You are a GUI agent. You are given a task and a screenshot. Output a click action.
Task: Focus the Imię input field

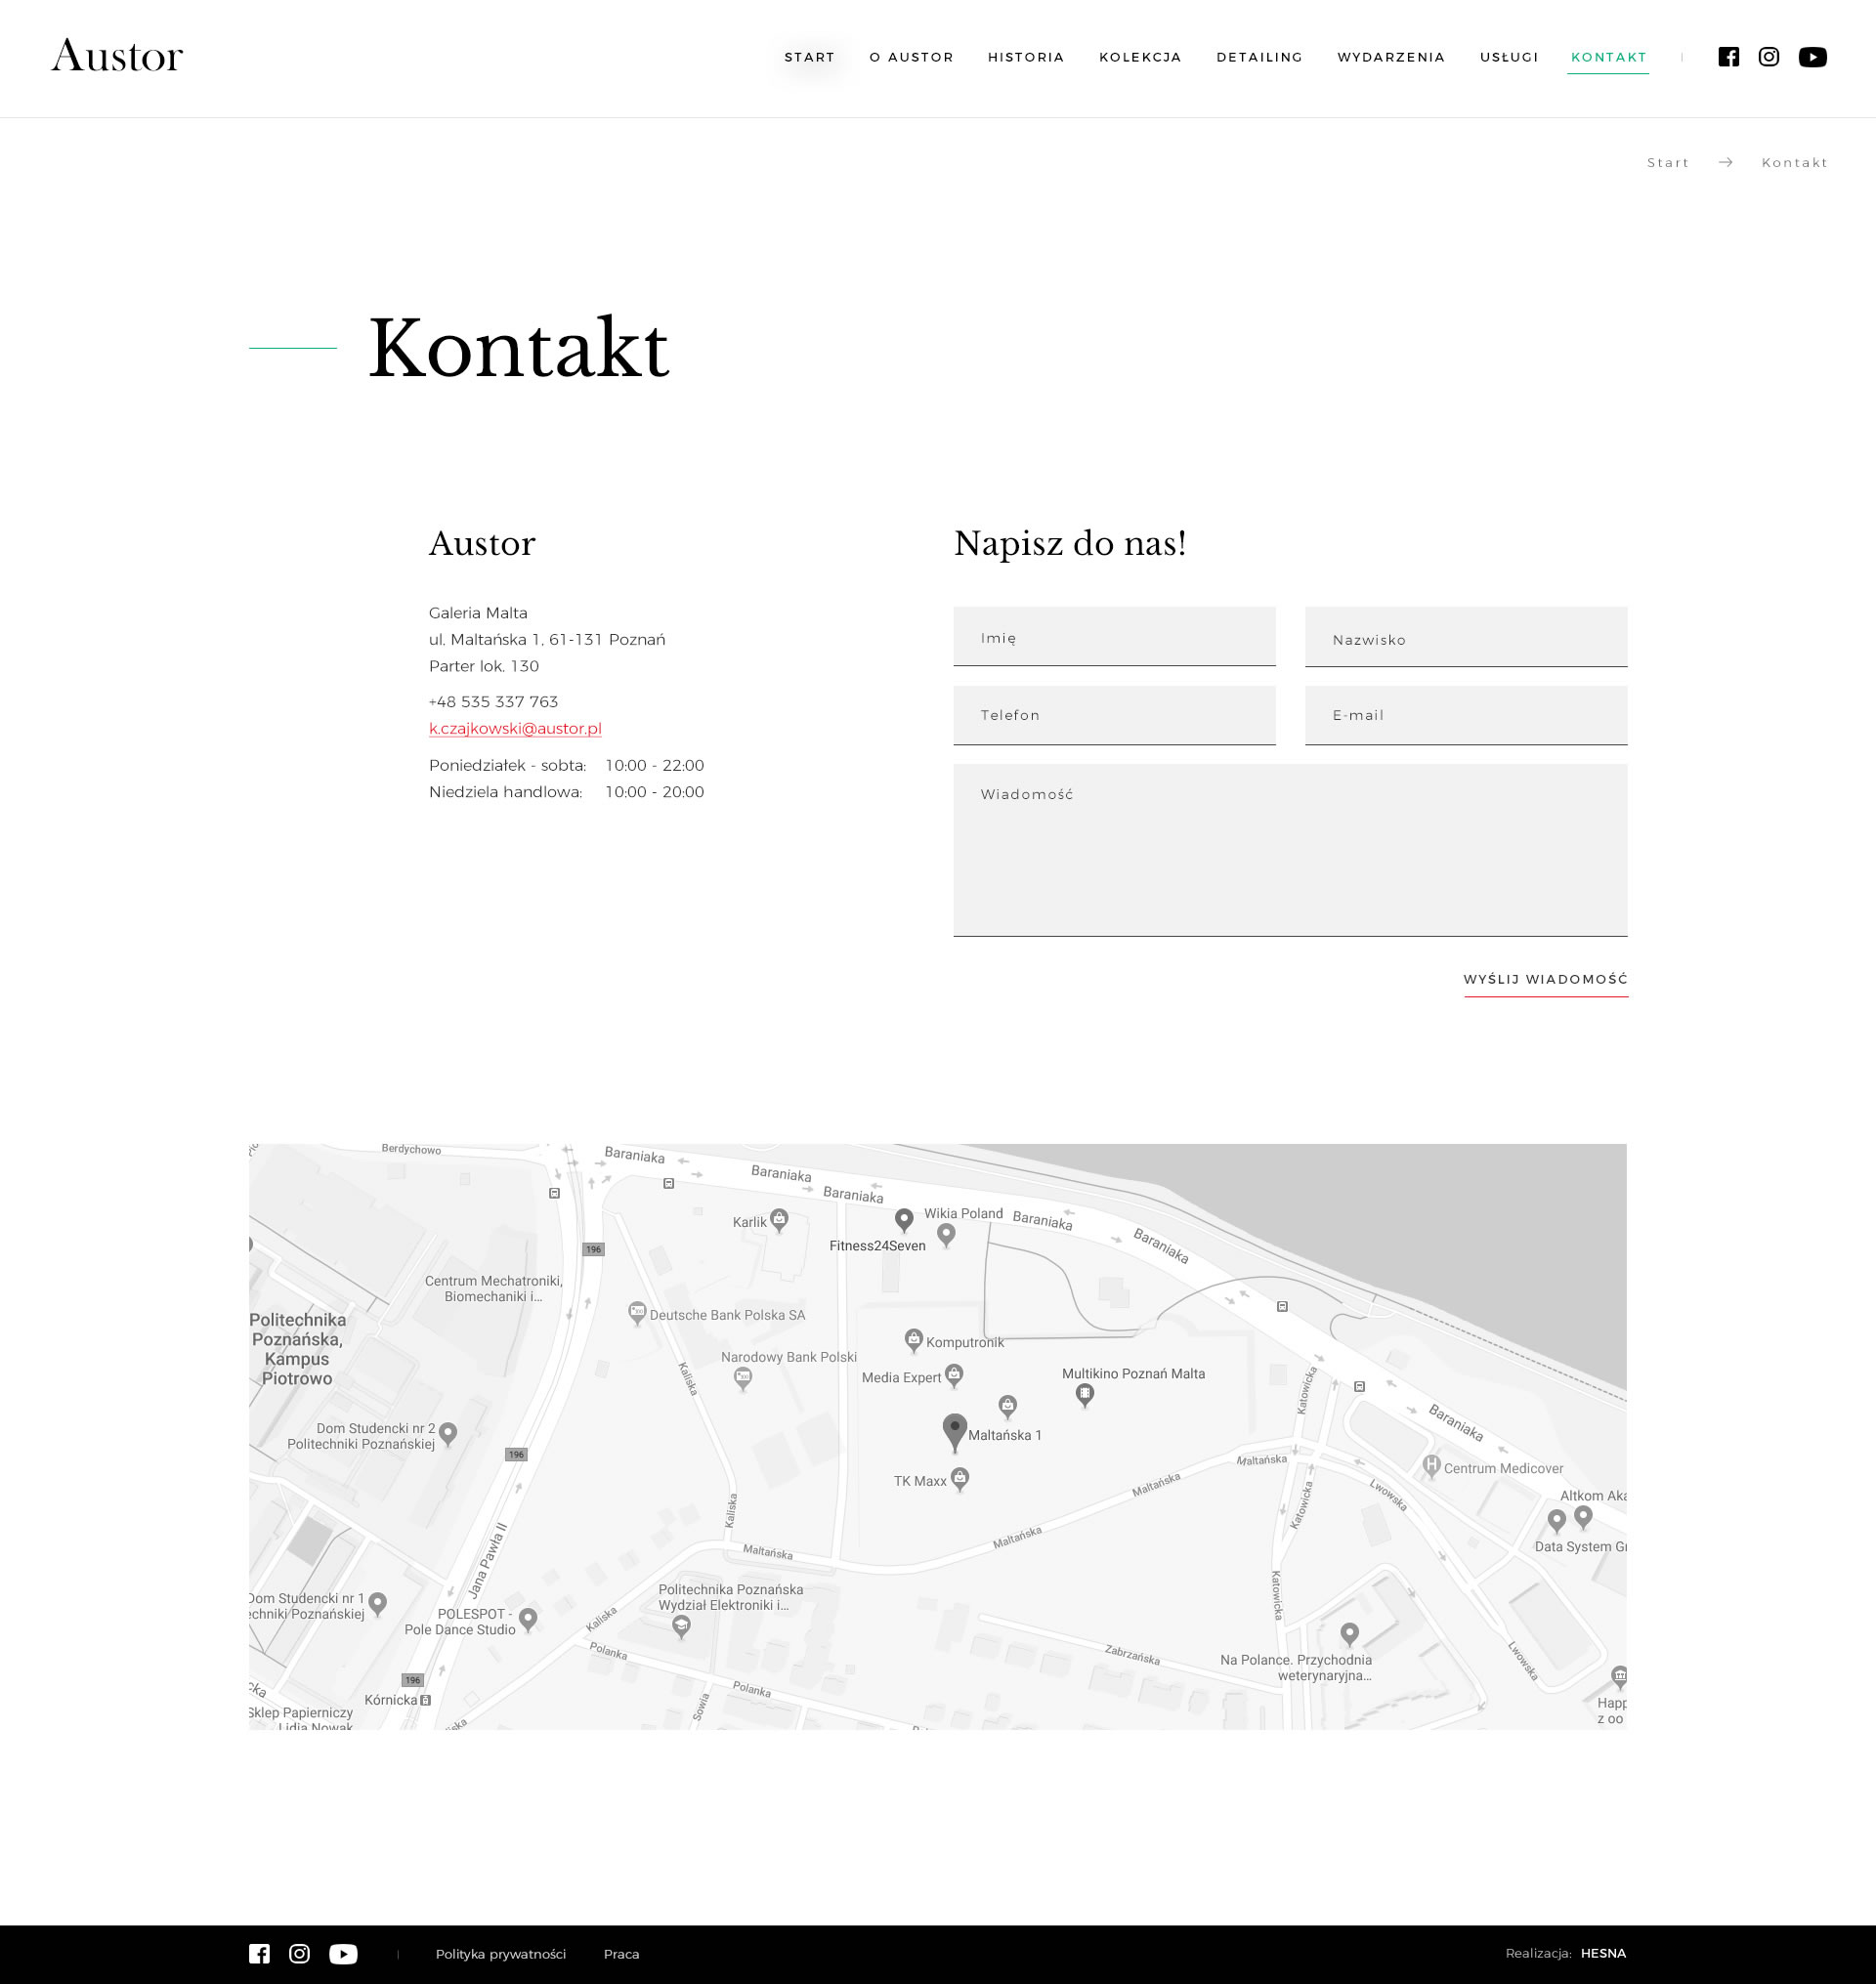tap(1114, 637)
